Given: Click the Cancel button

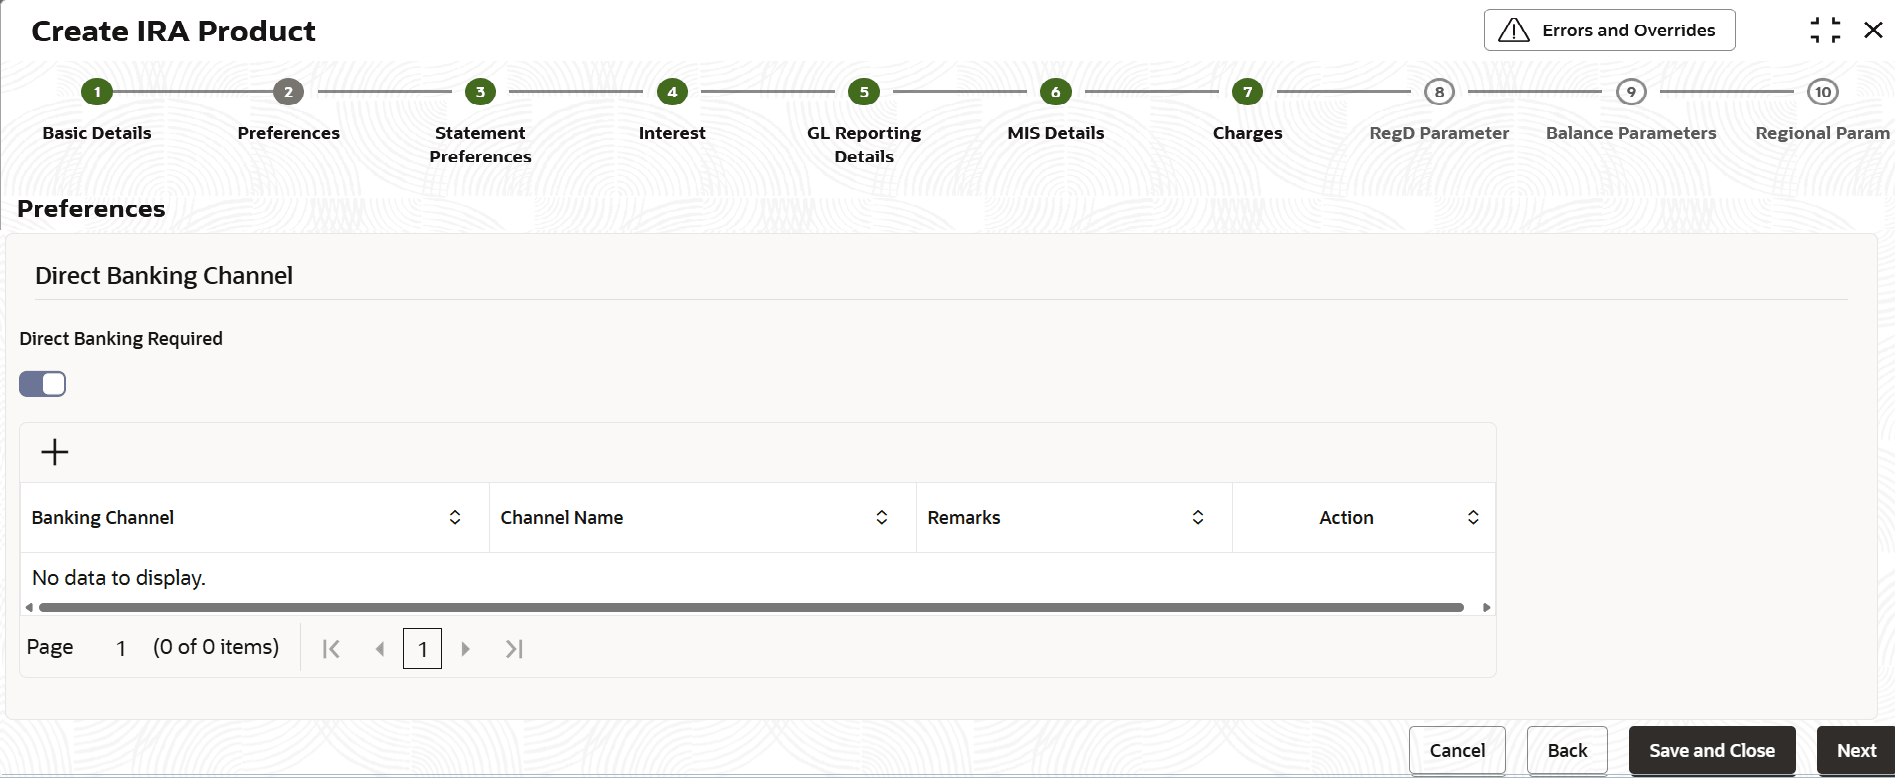Looking at the screenshot, I should pos(1457,751).
